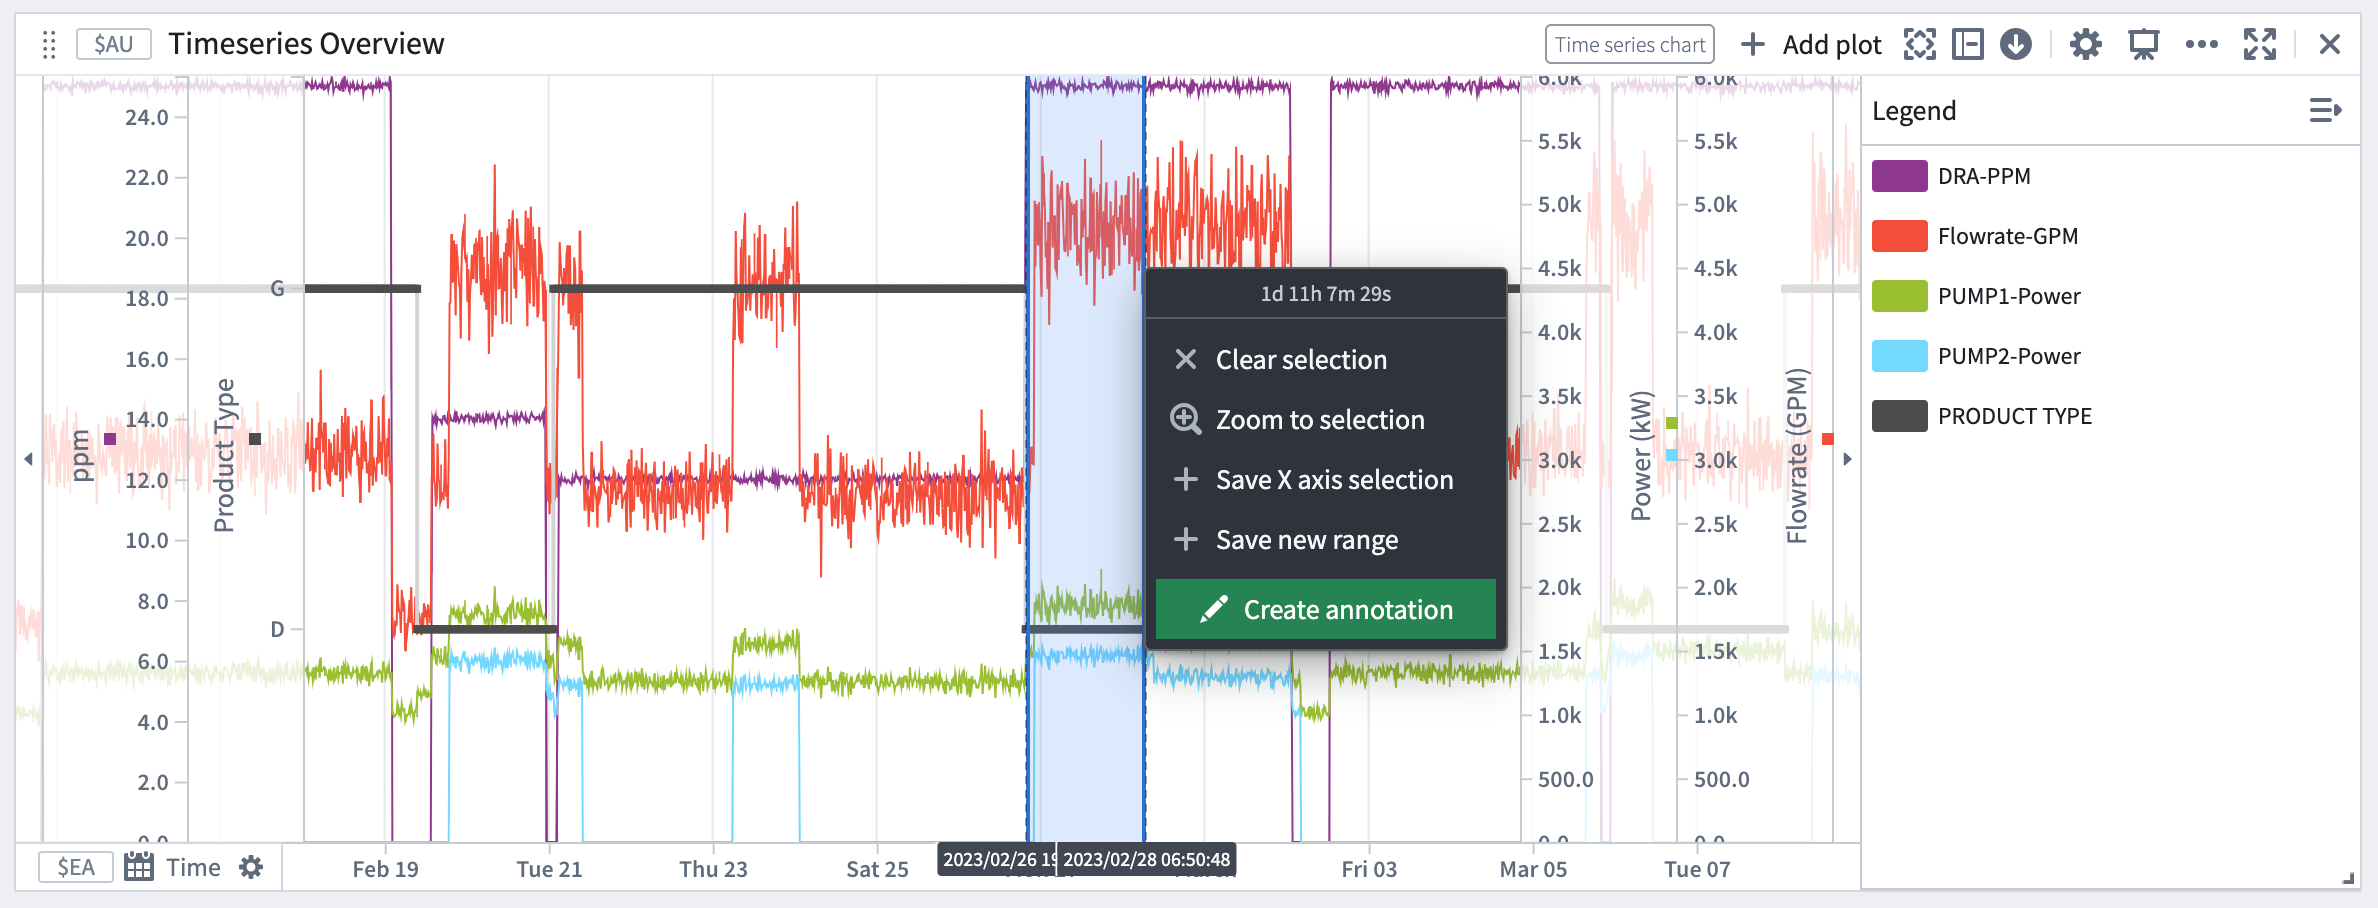Click the PRODUCT TYPE gray swatch

[x=1899, y=416]
